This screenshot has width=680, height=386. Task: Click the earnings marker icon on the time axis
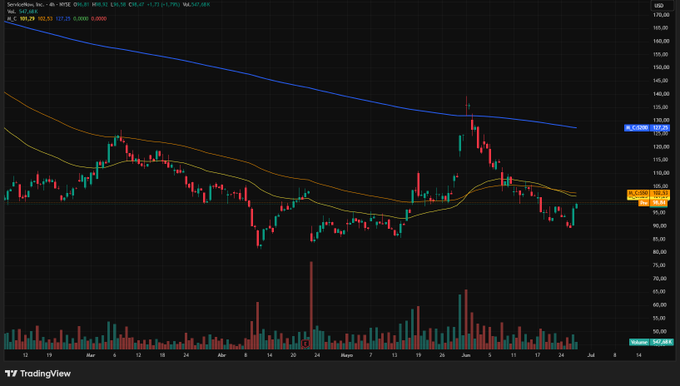[305, 343]
